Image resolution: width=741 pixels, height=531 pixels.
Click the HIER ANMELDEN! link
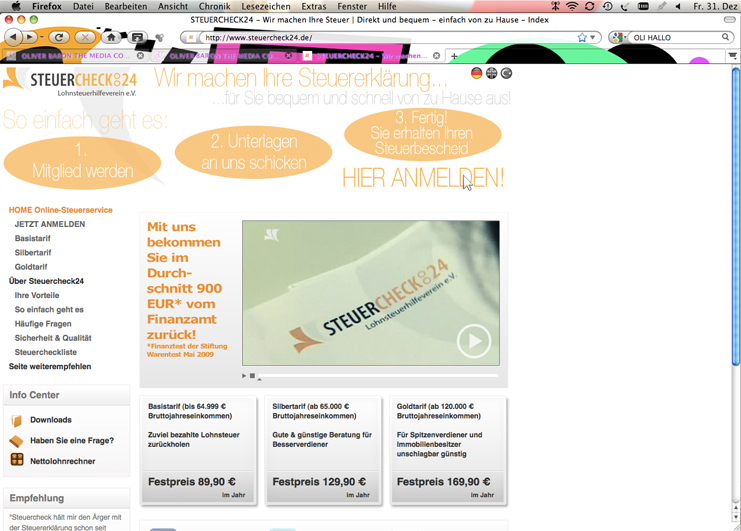(423, 178)
